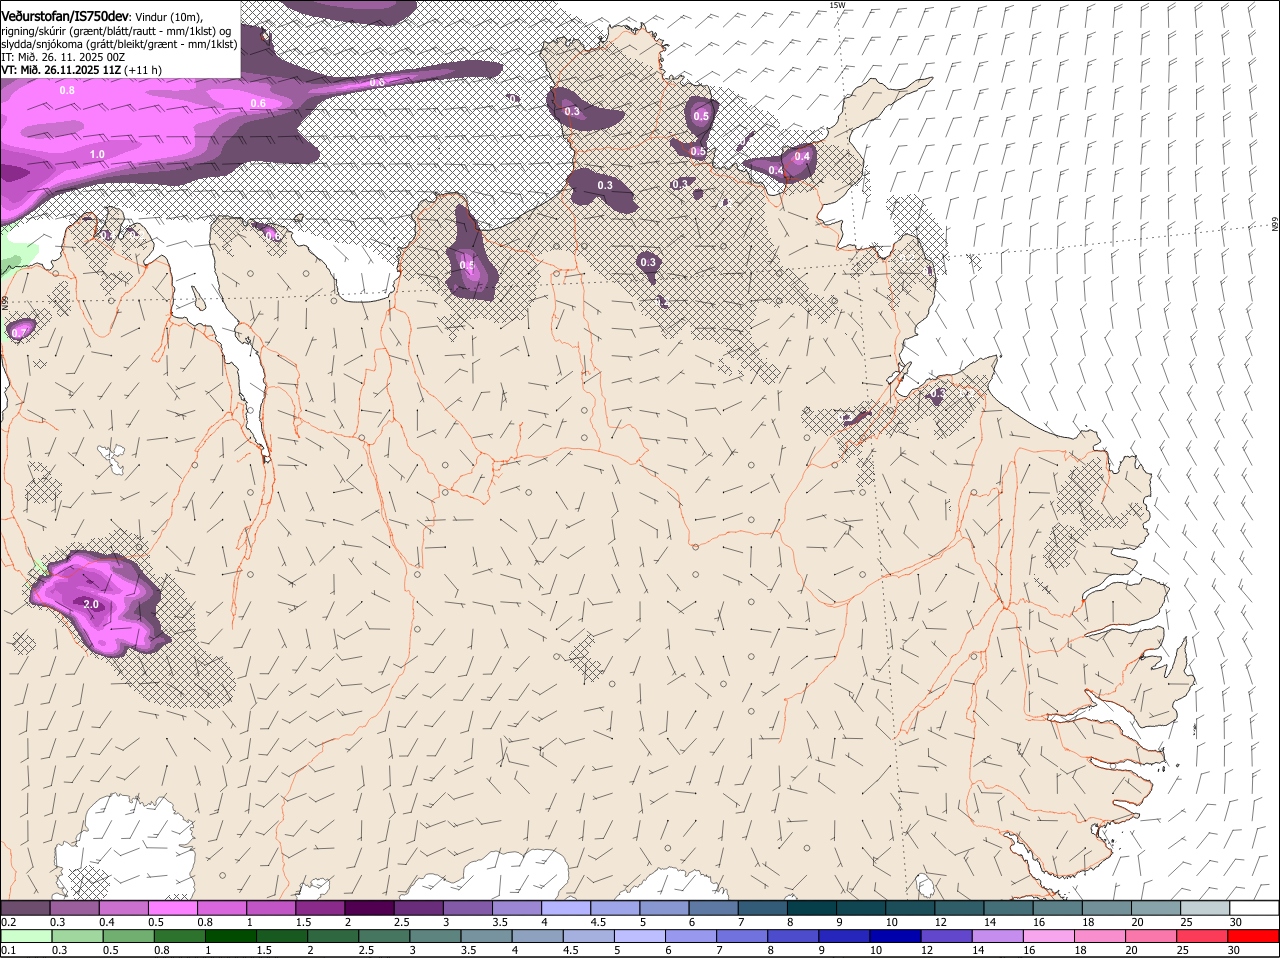
Task: Click the 0.6 label in the pink snow area
Action: point(258,103)
